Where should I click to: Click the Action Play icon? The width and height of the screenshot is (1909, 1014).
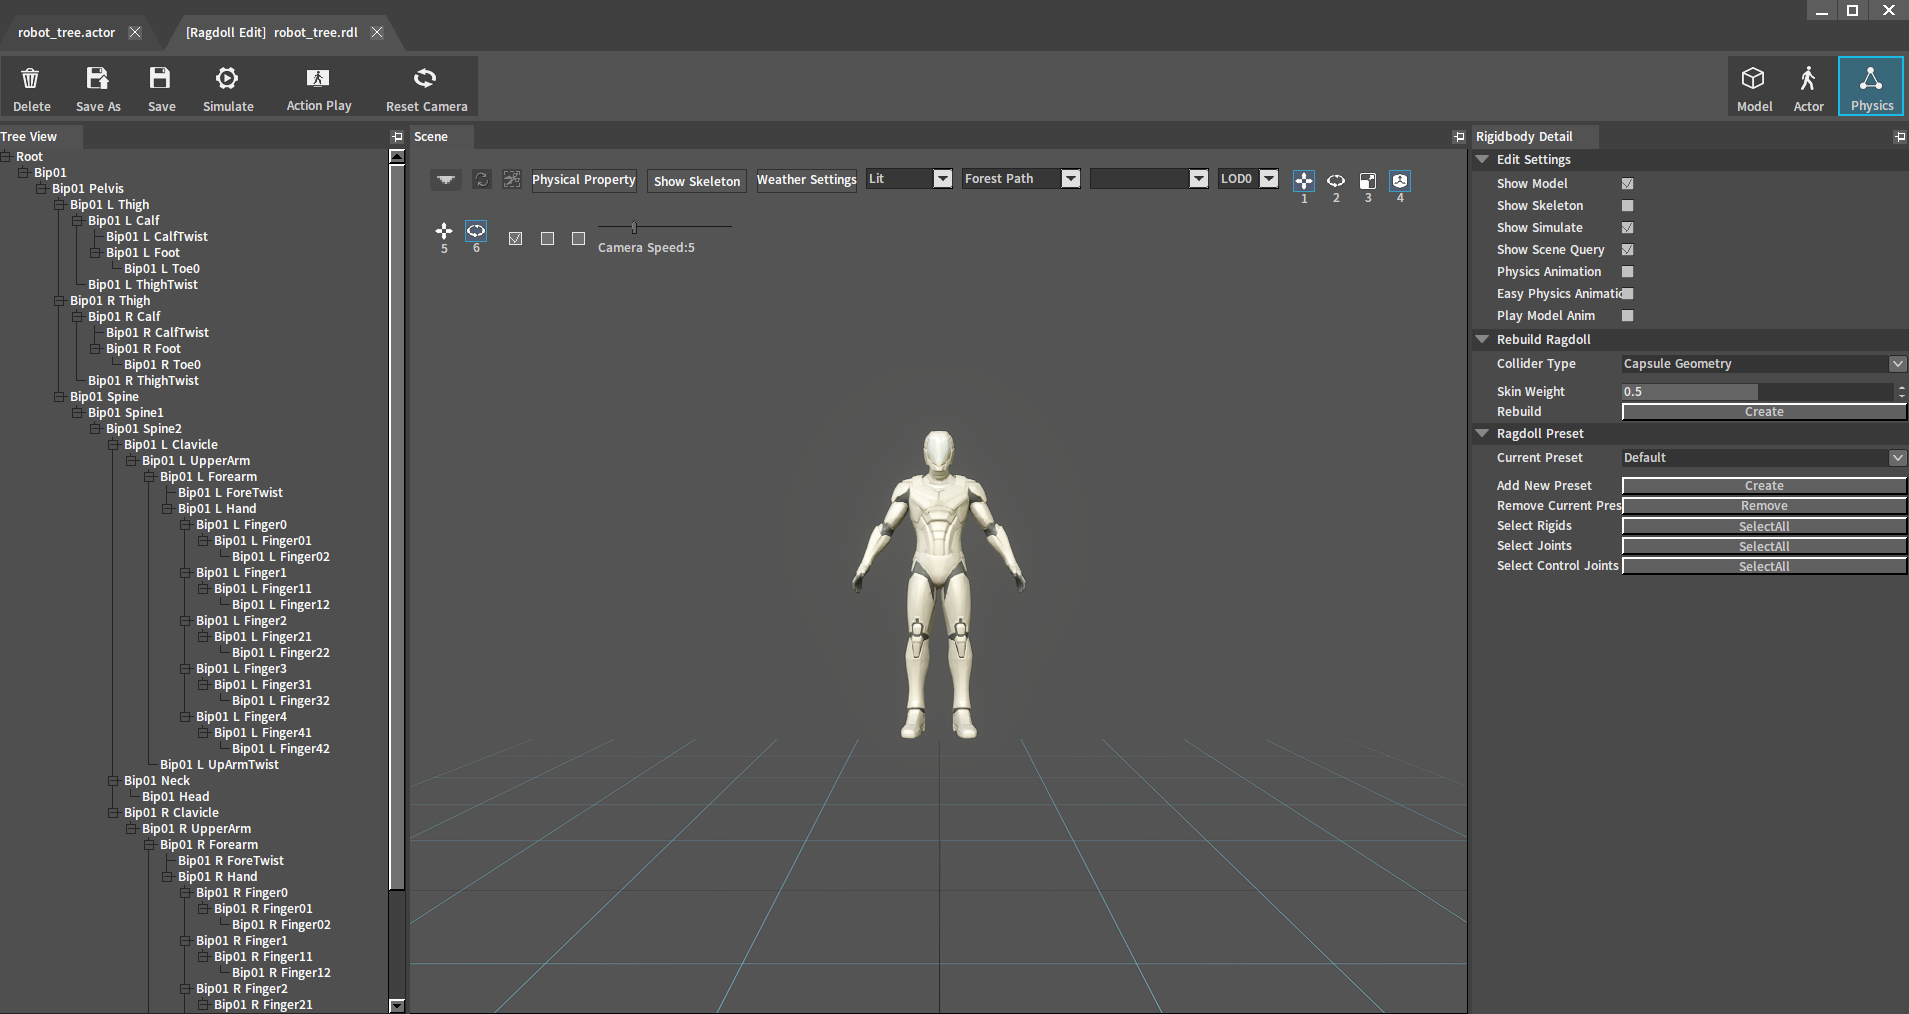click(x=318, y=79)
